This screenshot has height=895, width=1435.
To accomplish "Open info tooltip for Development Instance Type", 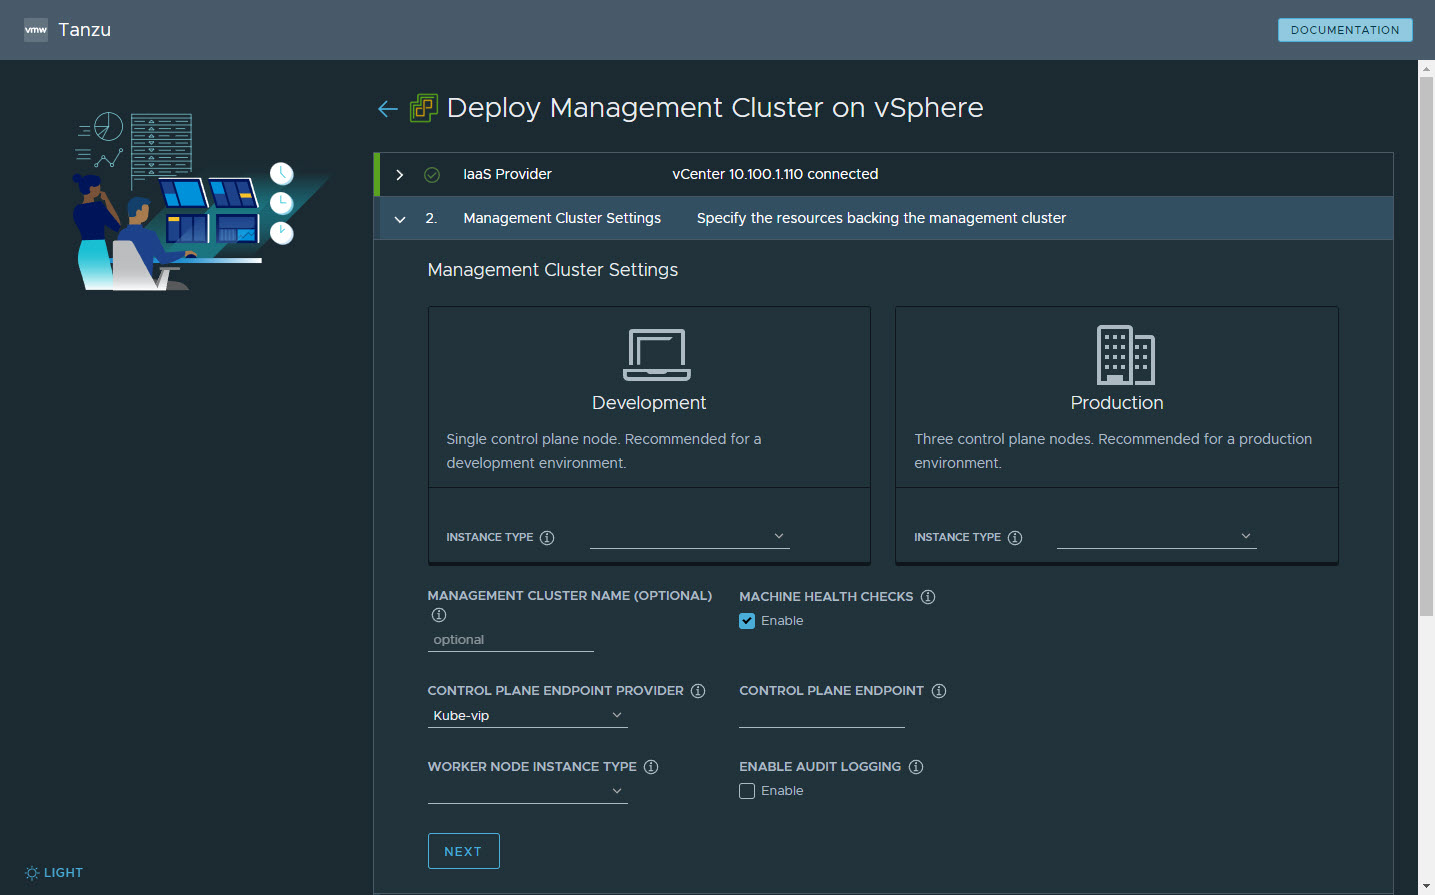I will [547, 538].
